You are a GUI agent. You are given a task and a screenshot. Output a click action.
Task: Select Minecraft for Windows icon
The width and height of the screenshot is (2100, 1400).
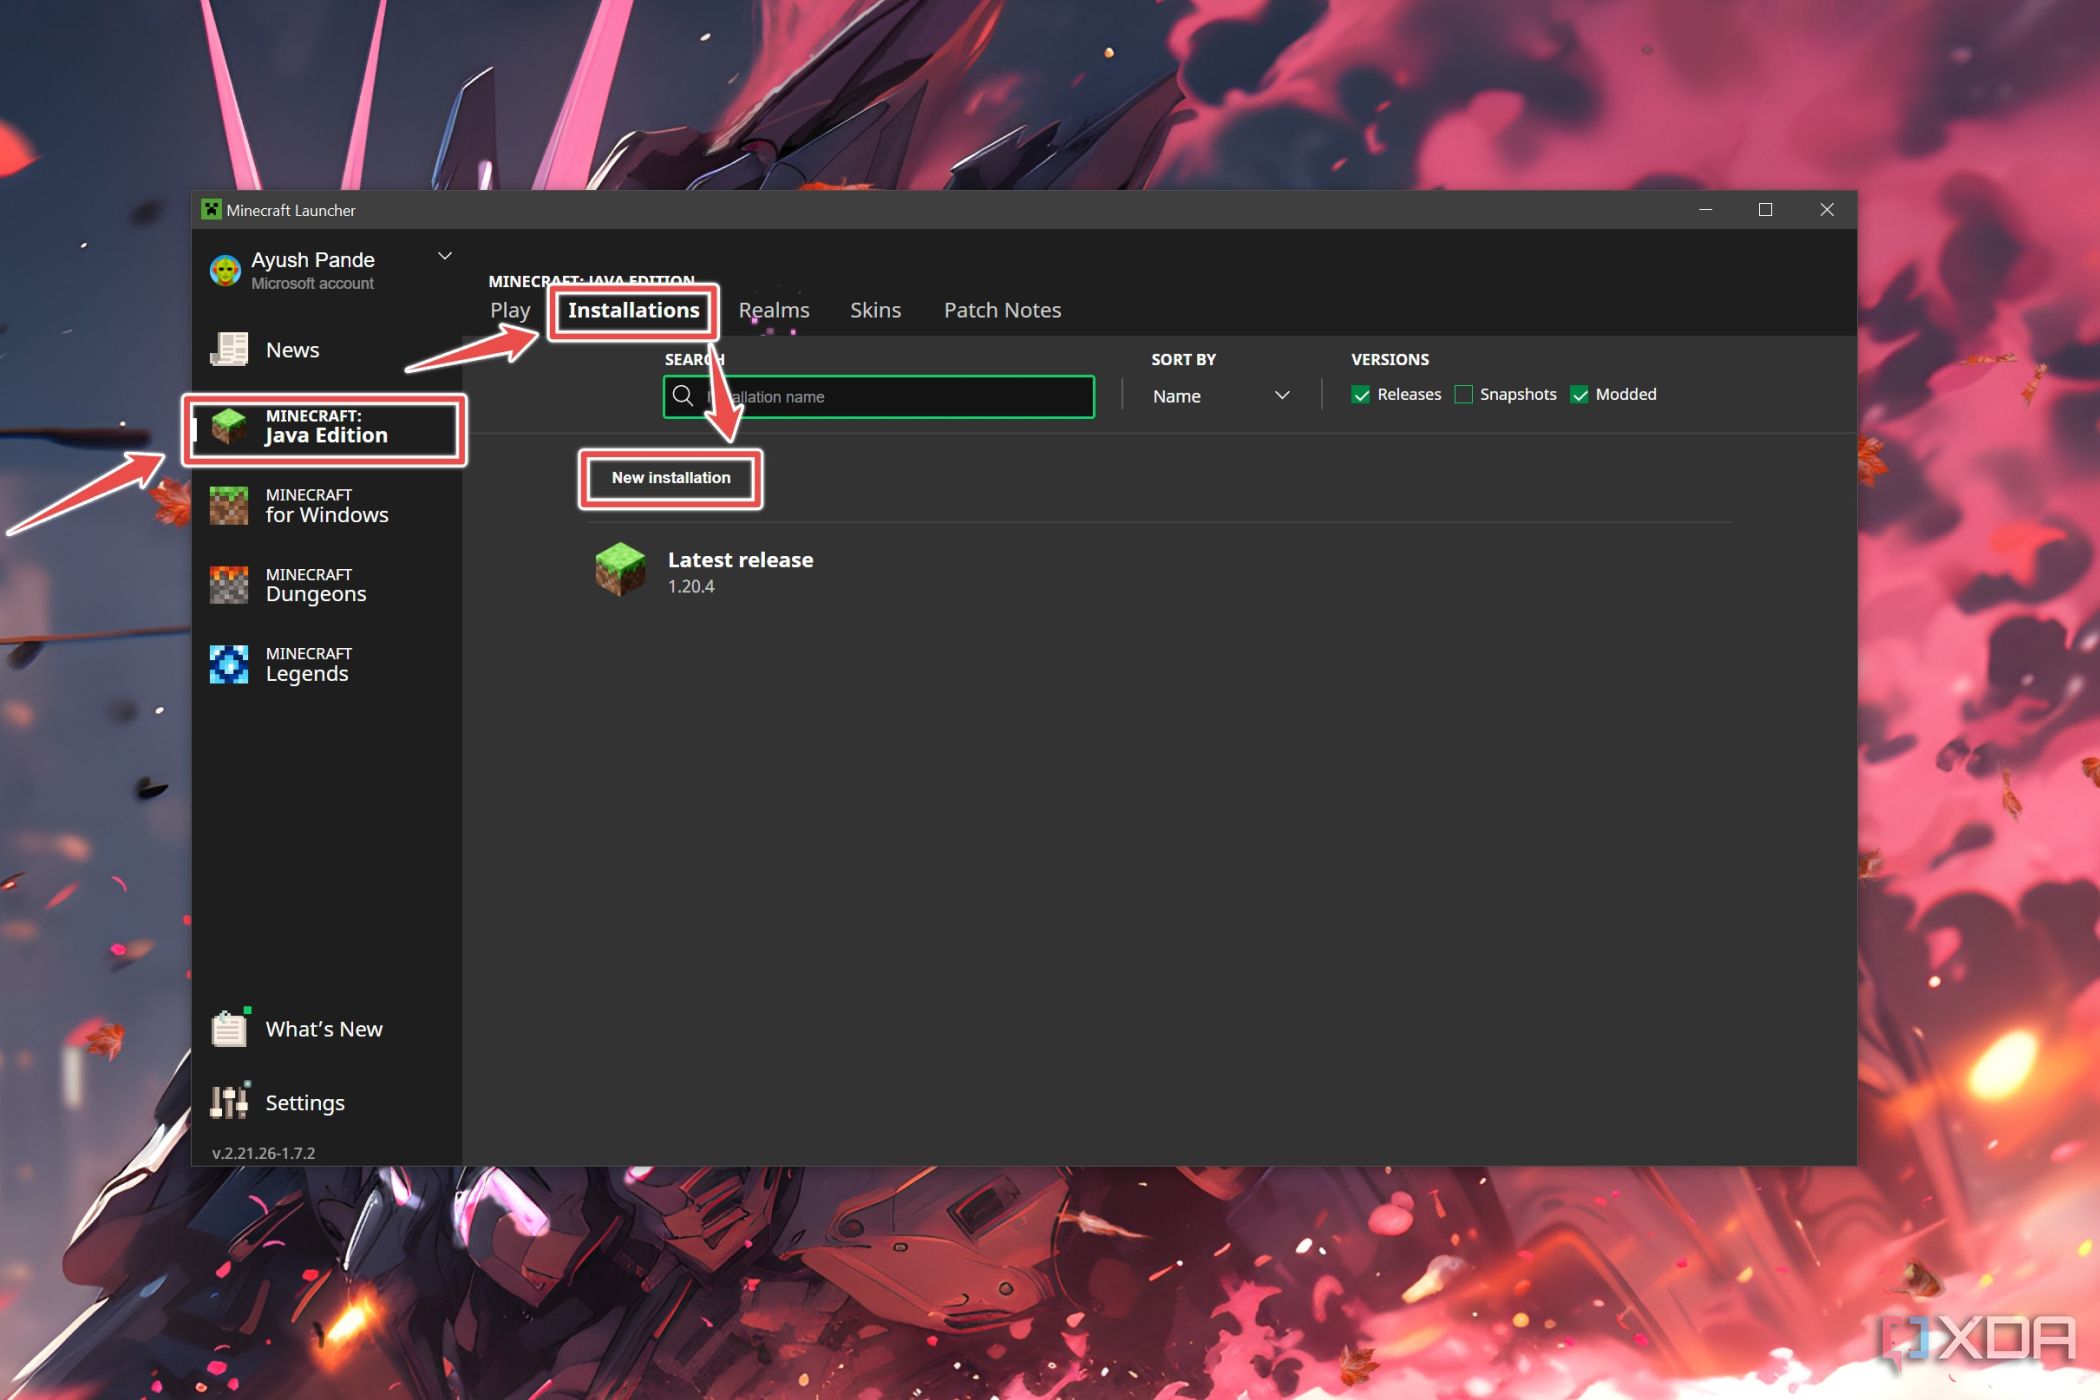click(x=229, y=505)
